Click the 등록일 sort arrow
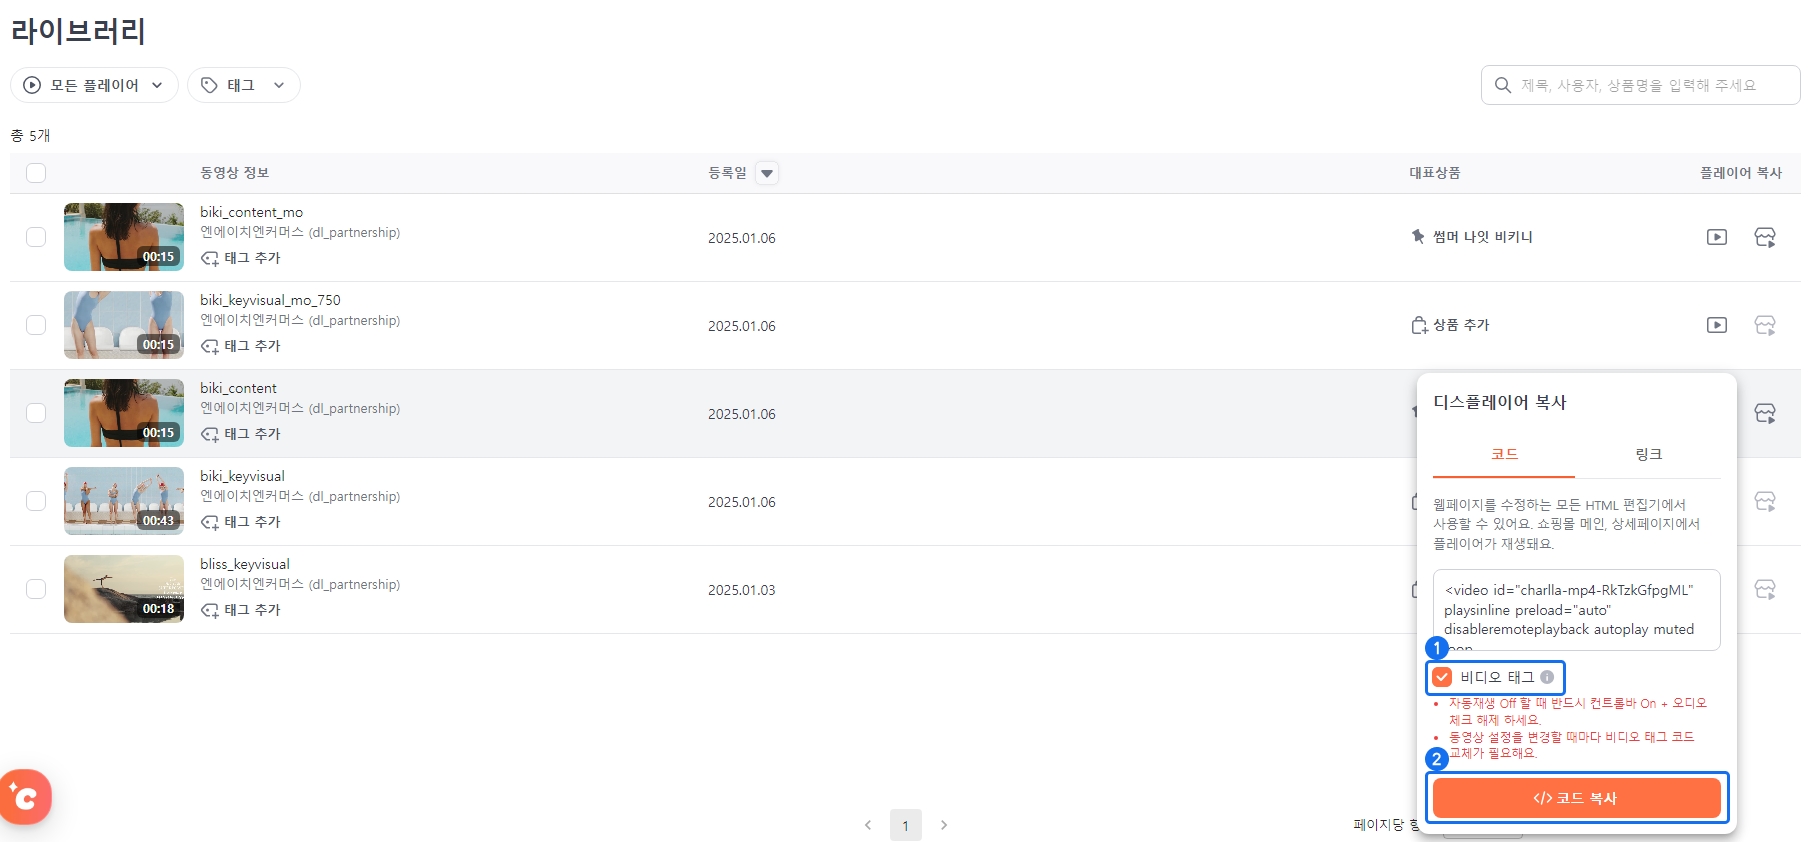The width and height of the screenshot is (1812, 842). 767,173
